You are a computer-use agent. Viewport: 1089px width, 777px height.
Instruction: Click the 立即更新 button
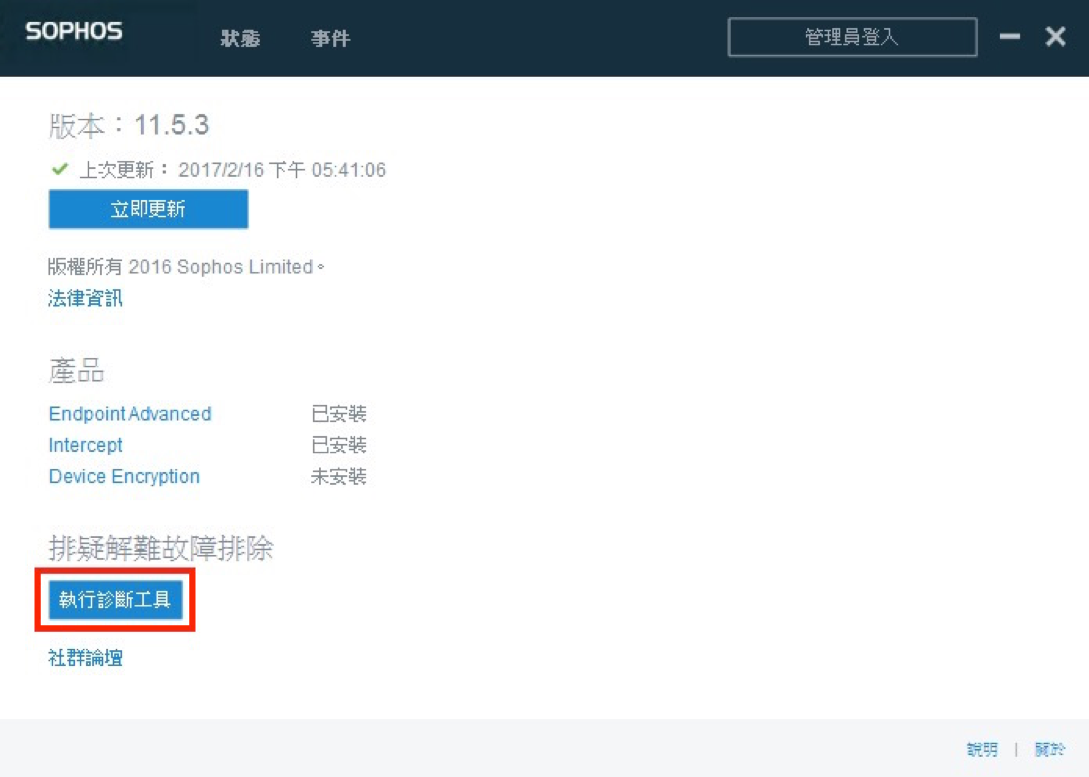148,209
